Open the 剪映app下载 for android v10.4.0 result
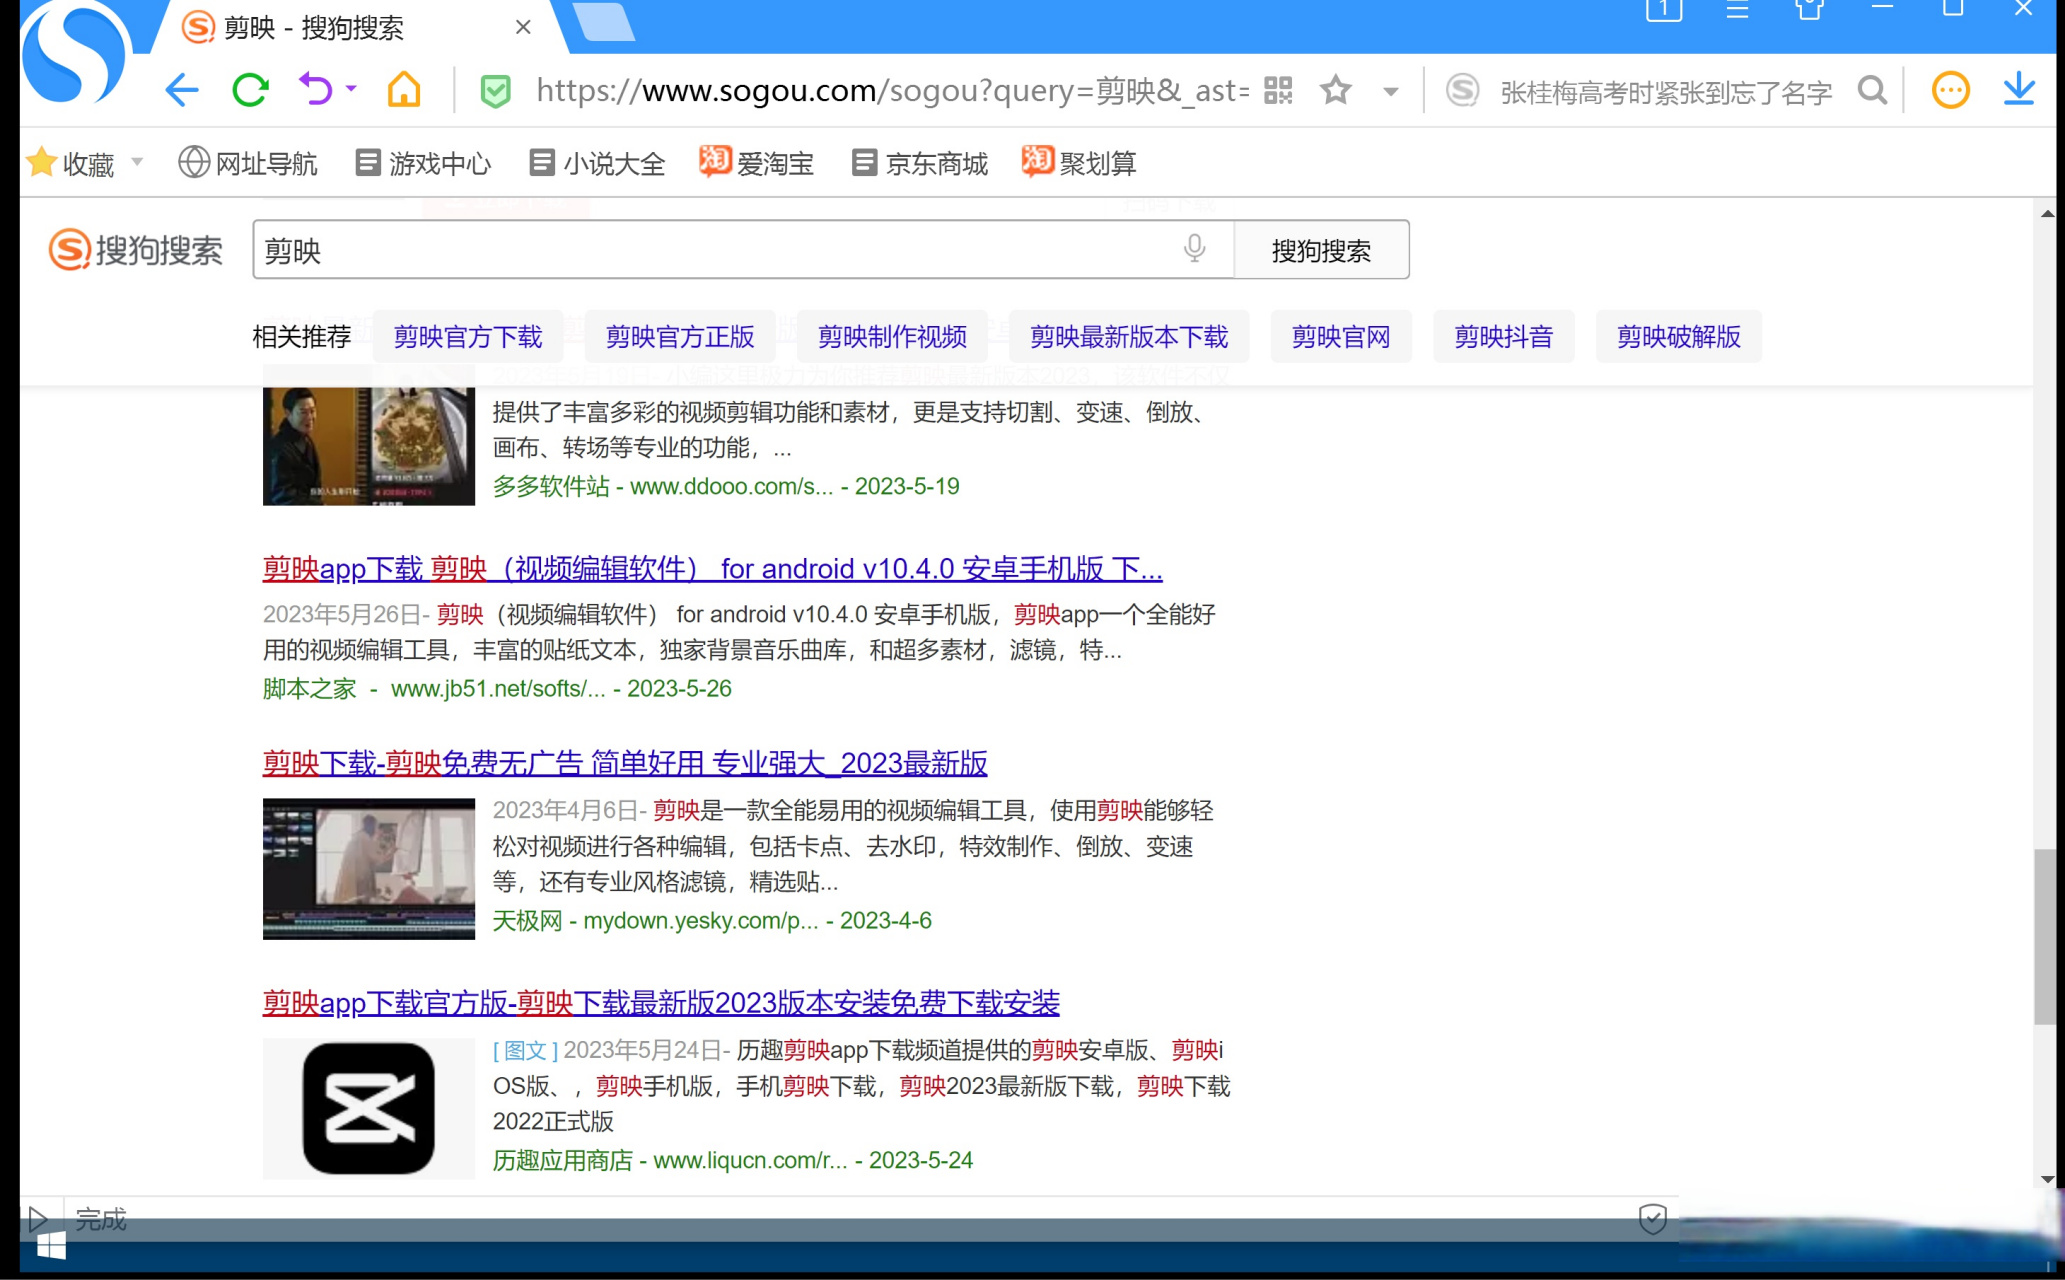This screenshot has height=1280, width=2065. (x=712, y=569)
